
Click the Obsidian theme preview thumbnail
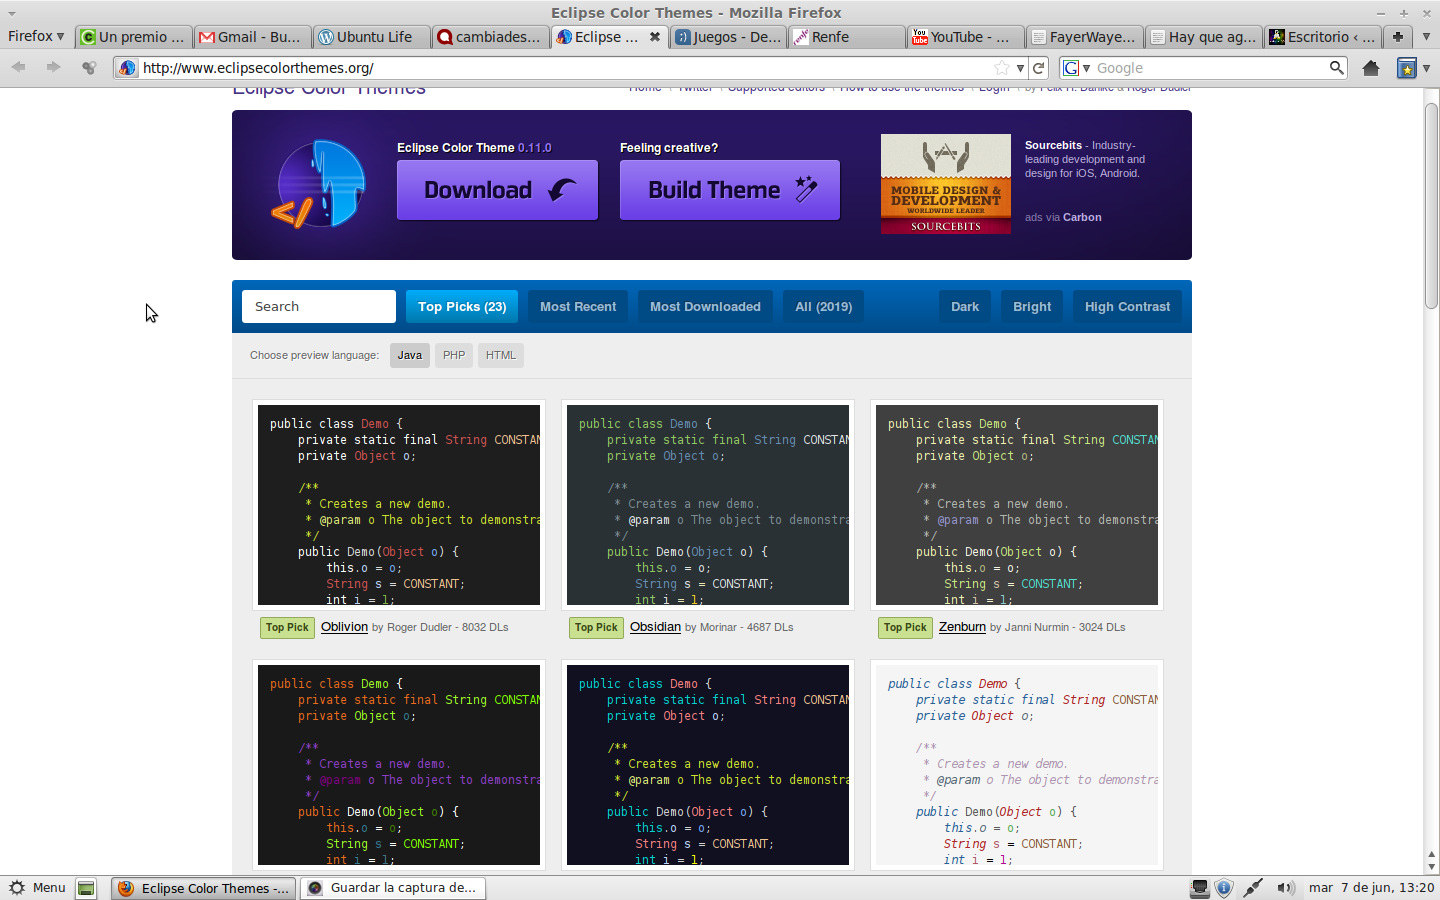pos(708,505)
